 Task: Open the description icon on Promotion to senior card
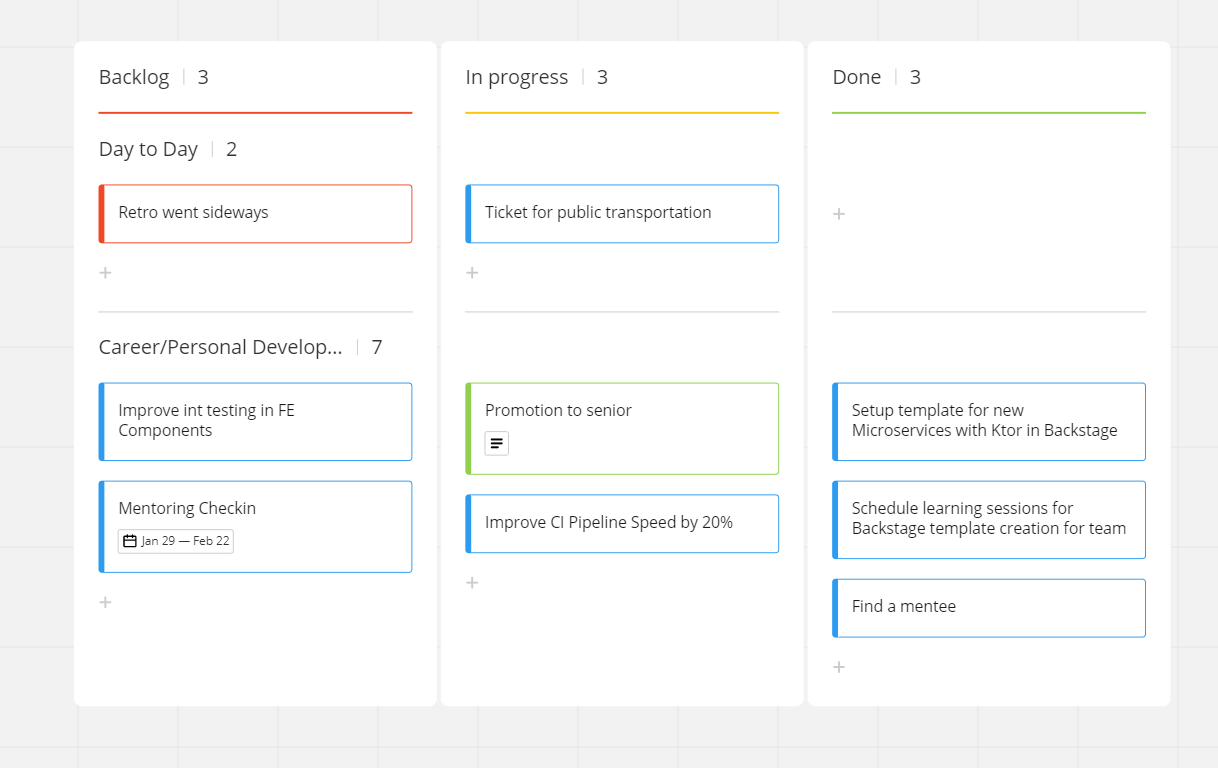point(496,442)
